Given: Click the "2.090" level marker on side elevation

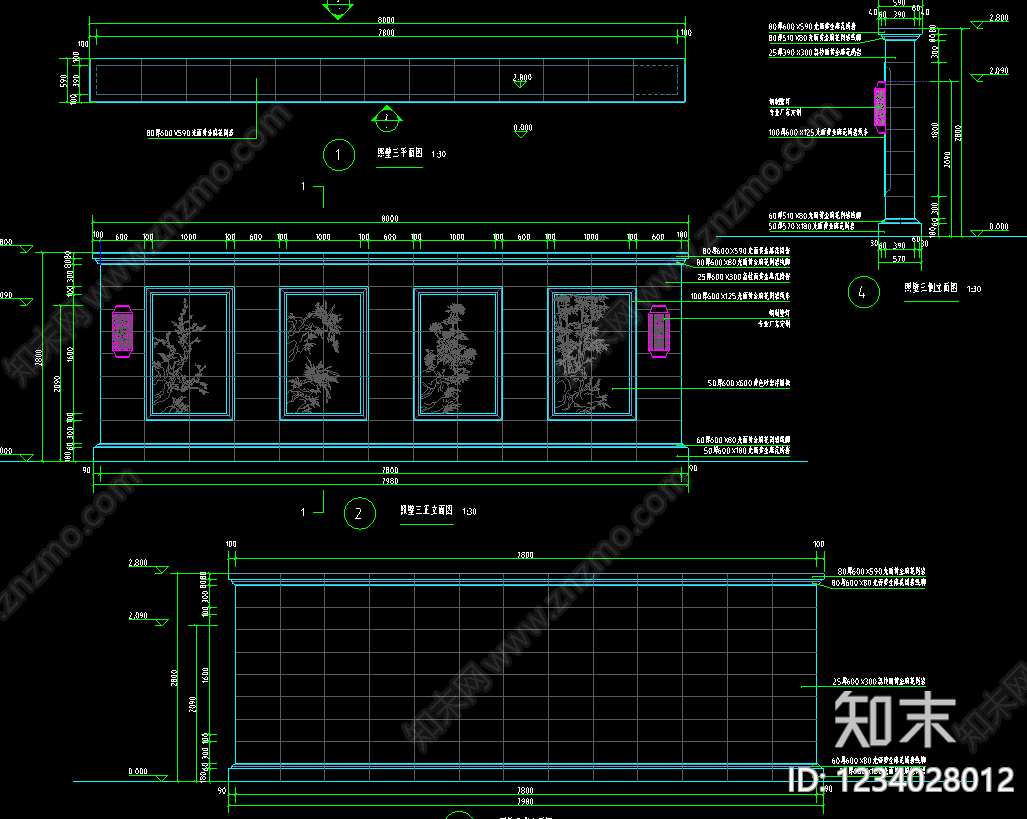Looking at the screenshot, I should pos(989,74).
